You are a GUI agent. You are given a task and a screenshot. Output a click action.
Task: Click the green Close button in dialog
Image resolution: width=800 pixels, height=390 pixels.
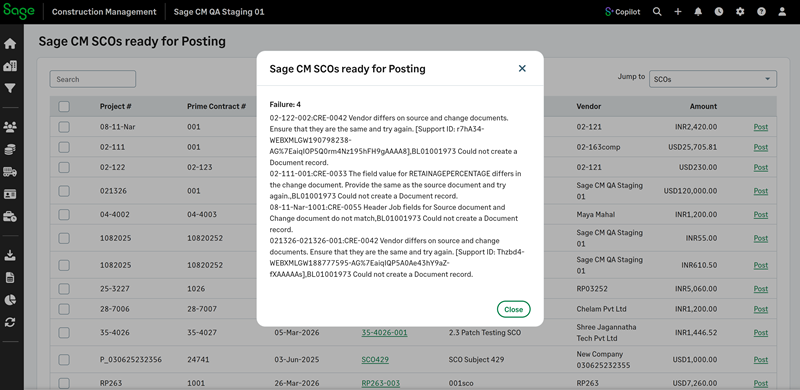513,309
